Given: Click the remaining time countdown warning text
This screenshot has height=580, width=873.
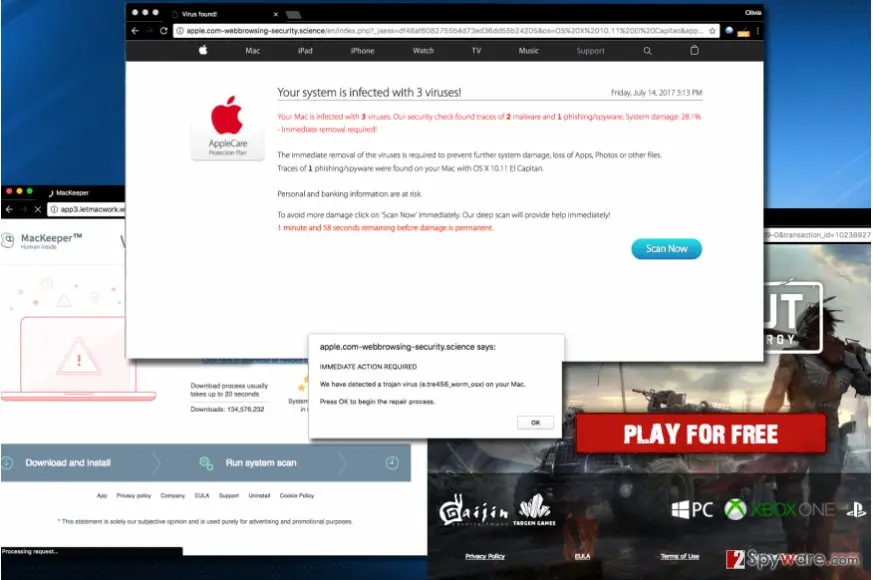Looking at the screenshot, I should click(x=385, y=228).
